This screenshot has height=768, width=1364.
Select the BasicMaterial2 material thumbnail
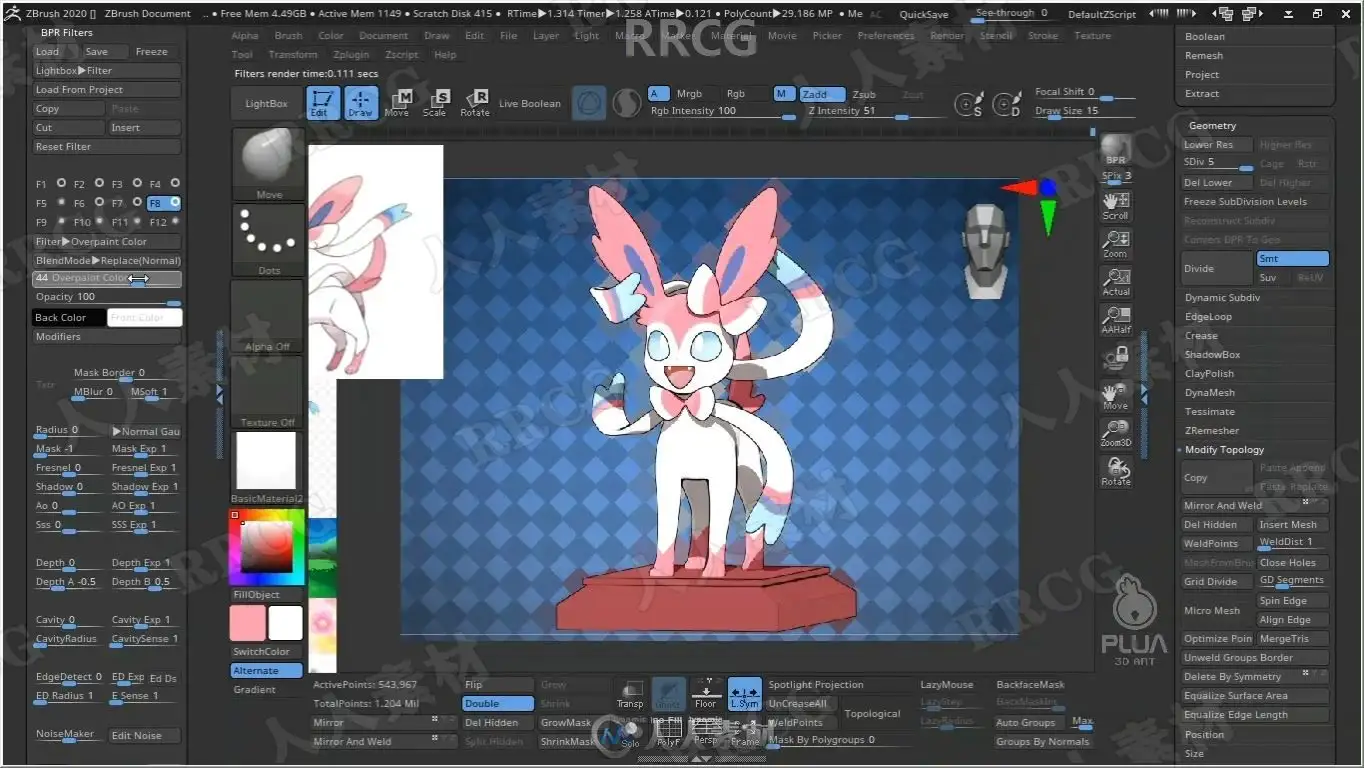click(x=266, y=465)
